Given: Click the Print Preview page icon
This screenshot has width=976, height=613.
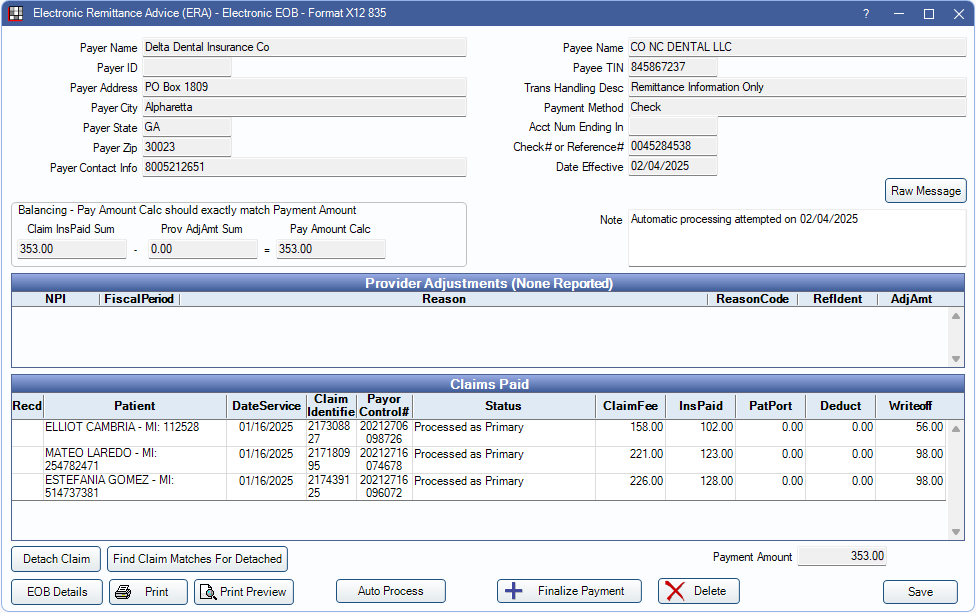Looking at the screenshot, I should coord(207,592).
